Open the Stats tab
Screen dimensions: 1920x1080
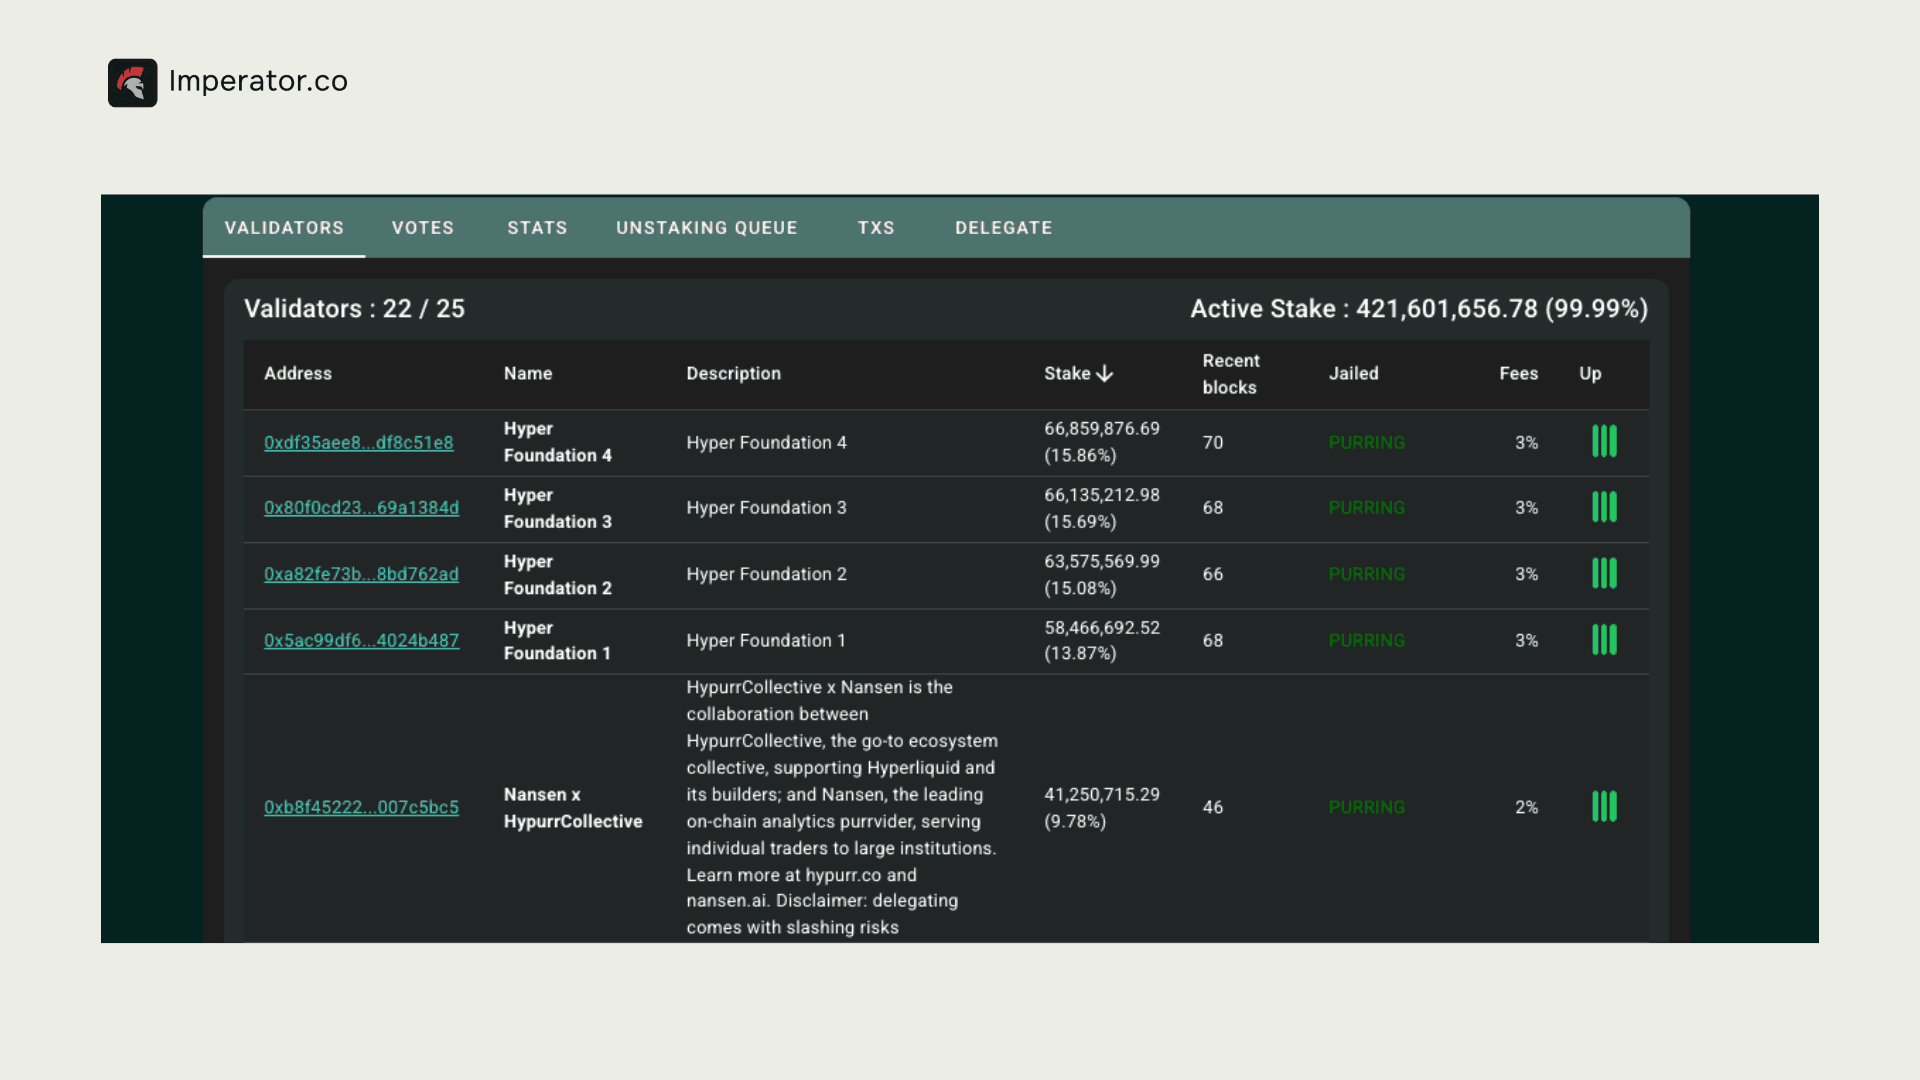coord(537,228)
